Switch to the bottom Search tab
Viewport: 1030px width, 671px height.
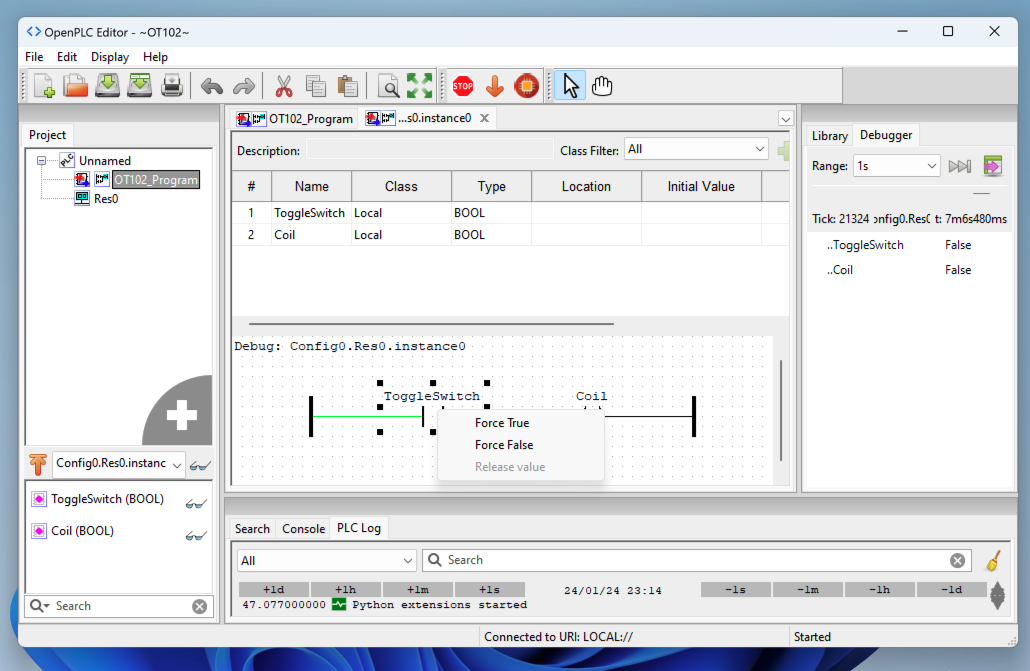pos(252,529)
